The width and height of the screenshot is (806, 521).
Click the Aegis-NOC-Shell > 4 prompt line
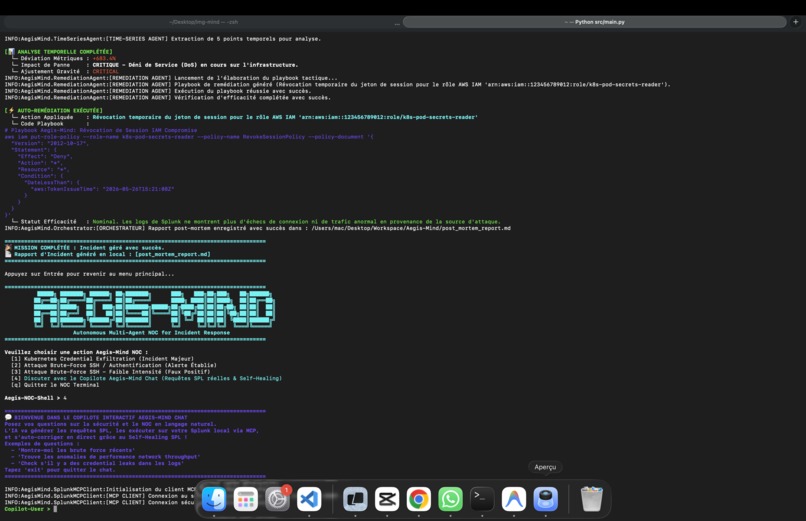[x=35, y=398]
